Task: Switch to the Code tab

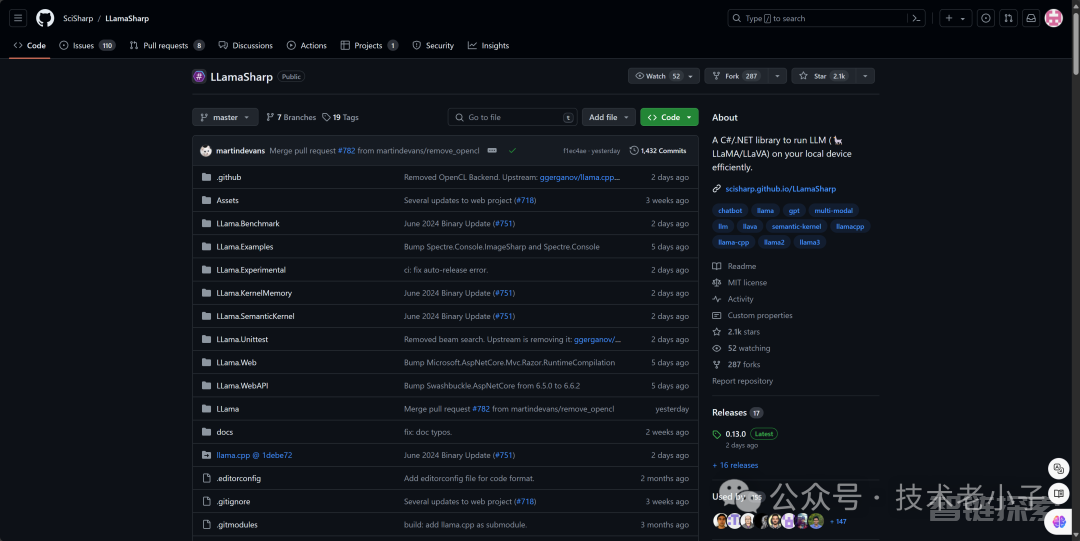Action: 30,45
